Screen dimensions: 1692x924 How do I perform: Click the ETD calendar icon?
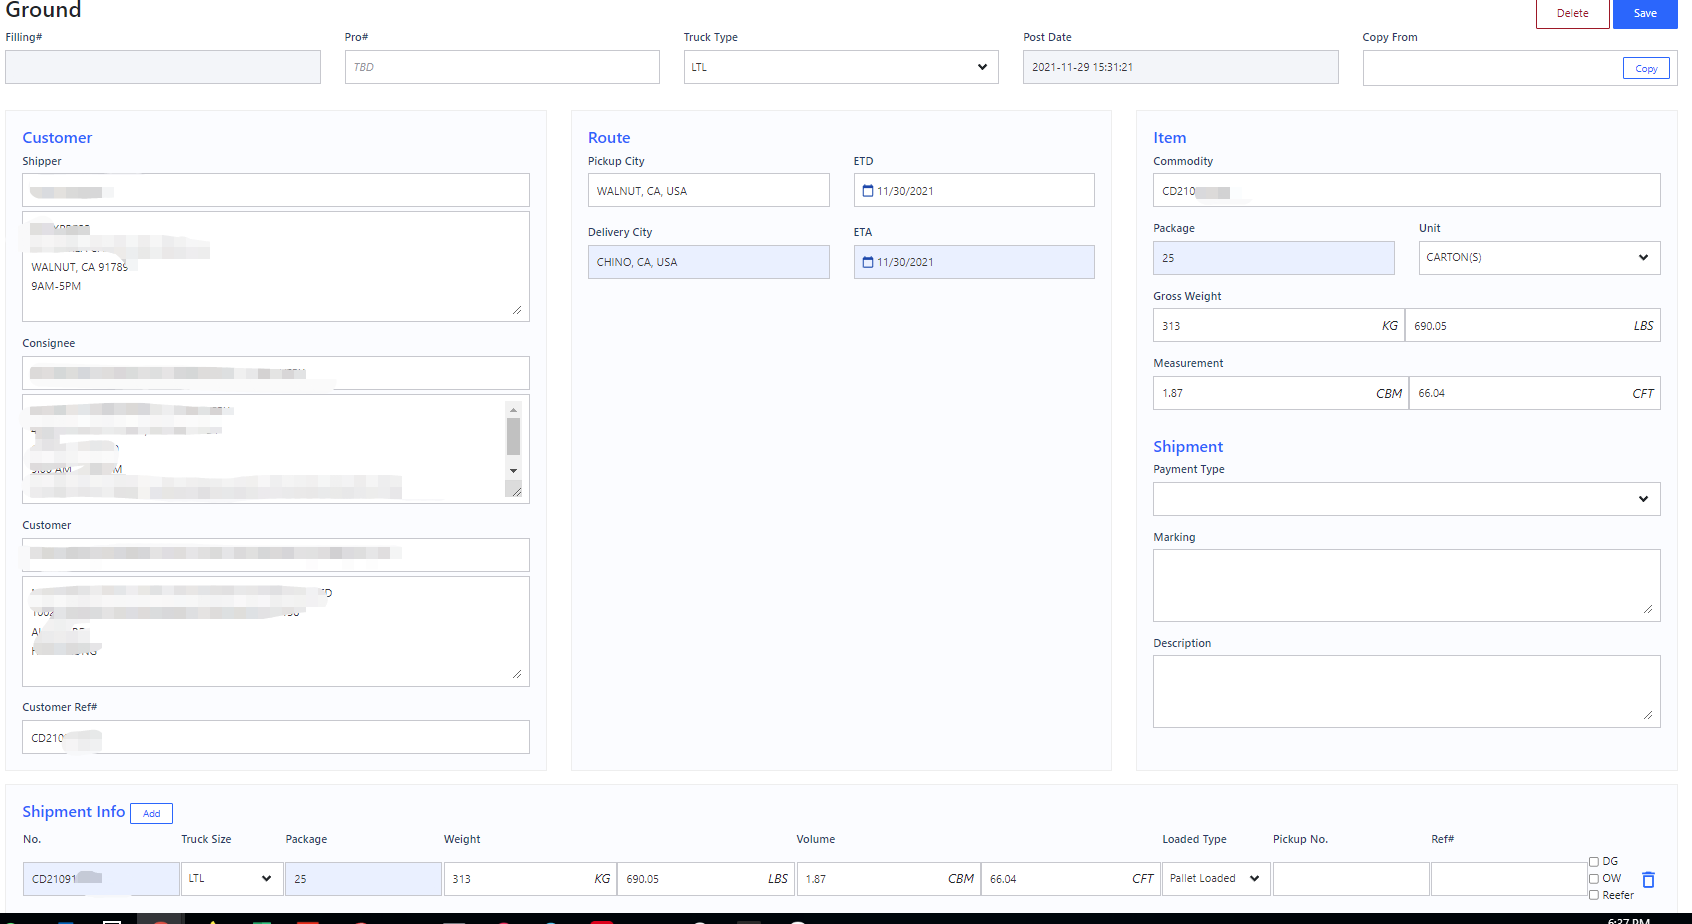(868, 191)
